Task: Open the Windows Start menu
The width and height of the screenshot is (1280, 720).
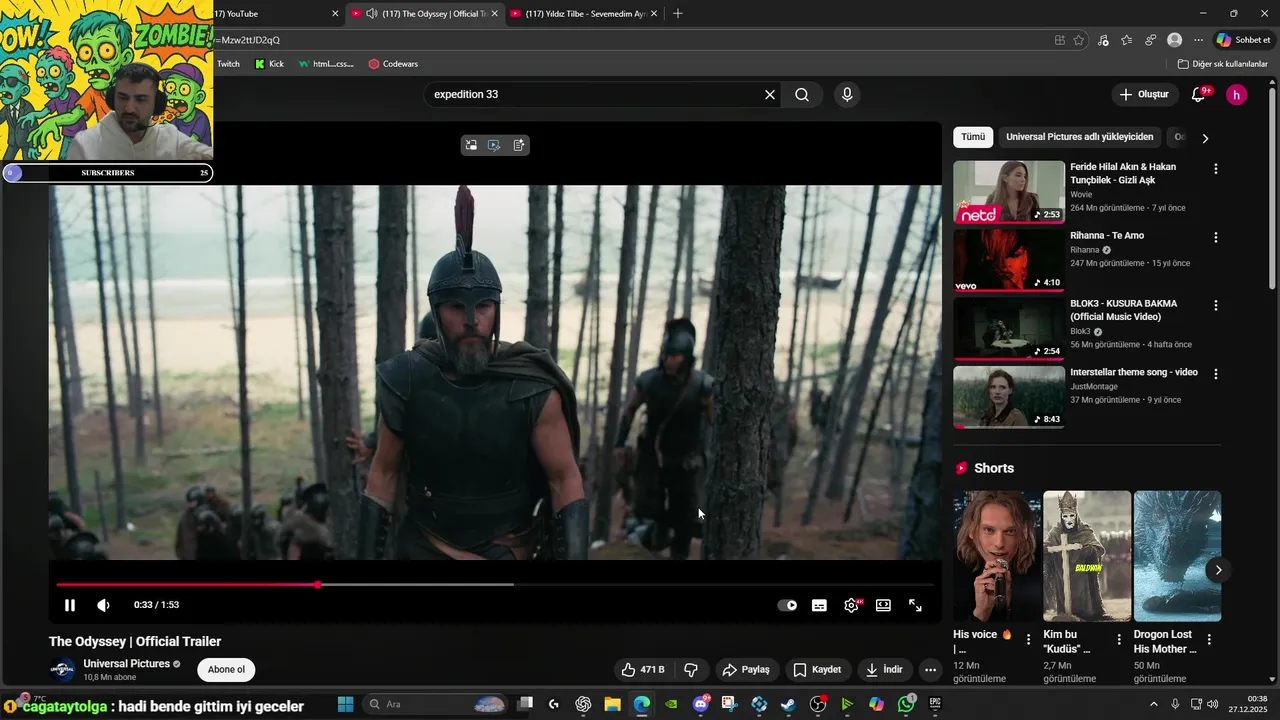Action: 346,704
